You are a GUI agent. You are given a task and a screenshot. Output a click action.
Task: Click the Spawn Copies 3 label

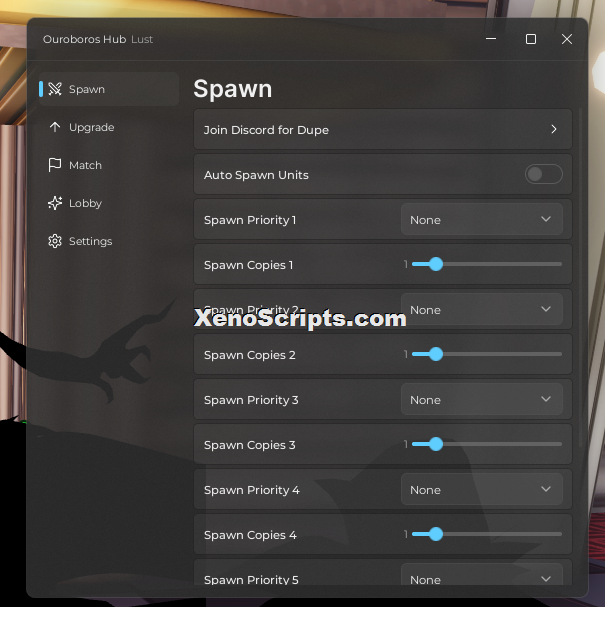click(249, 445)
